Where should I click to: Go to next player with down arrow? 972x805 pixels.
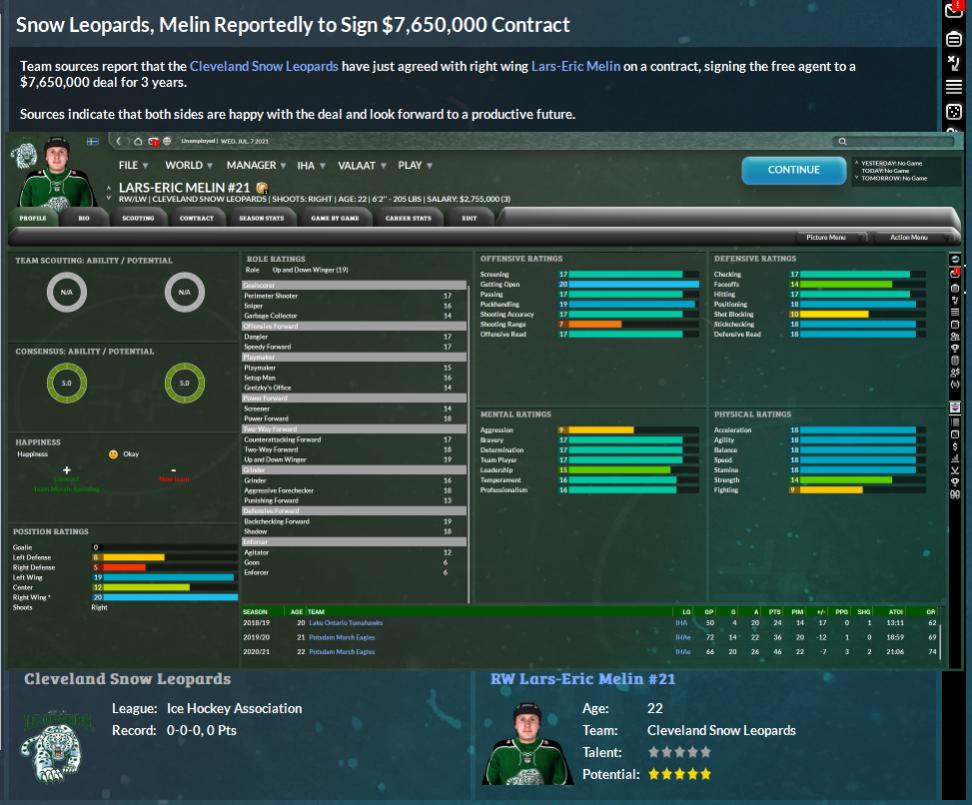[109, 198]
